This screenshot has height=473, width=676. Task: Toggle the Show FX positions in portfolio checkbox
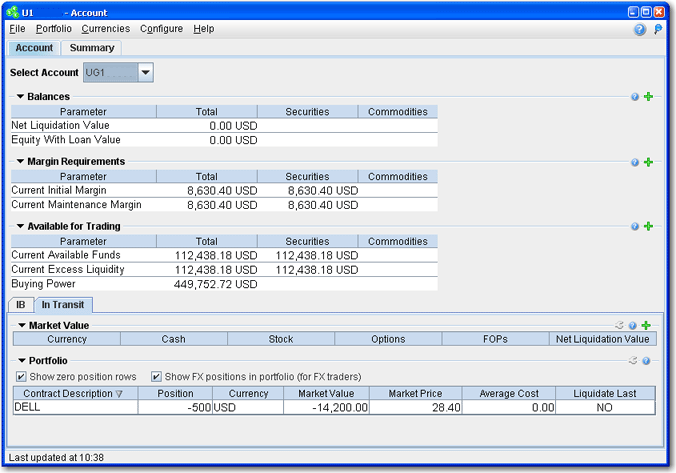[156, 377]
